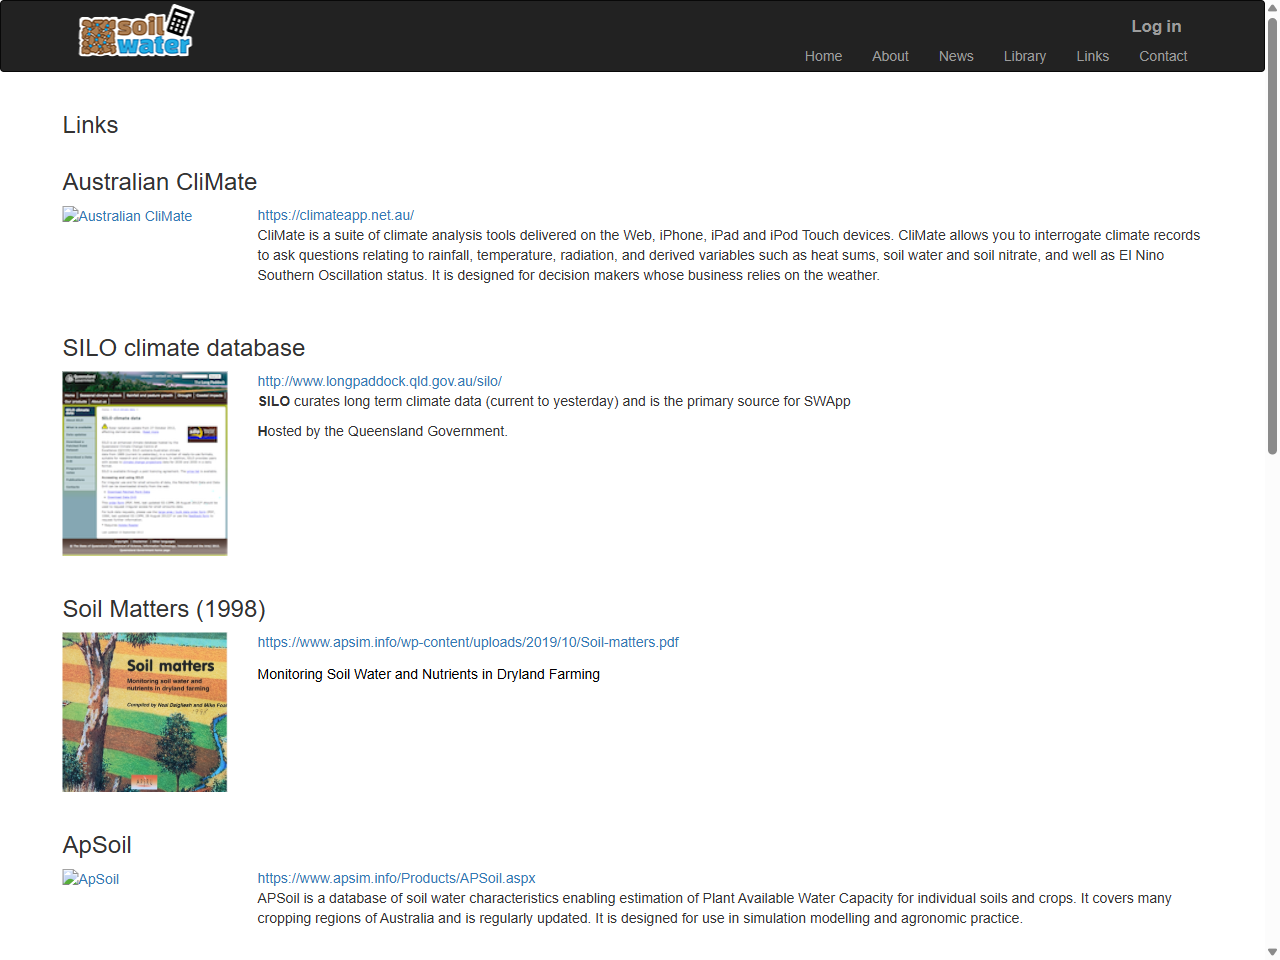This screenshot has height=960, width=1280.
Task: Open the About page
Action: (x=890, y=56)
